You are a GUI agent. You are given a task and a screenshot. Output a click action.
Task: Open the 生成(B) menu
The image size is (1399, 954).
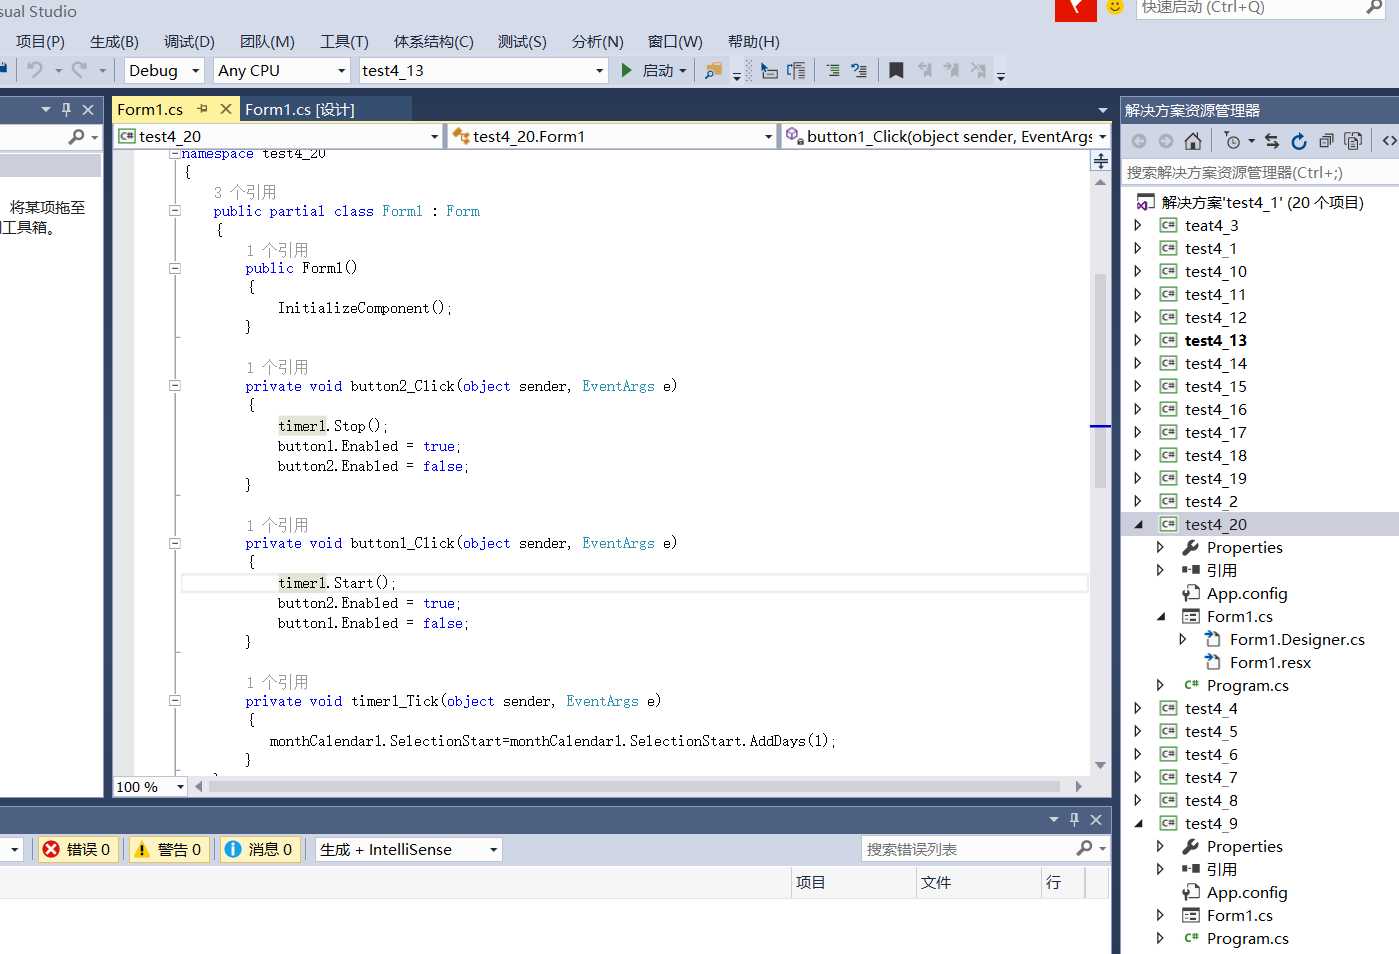114,41
